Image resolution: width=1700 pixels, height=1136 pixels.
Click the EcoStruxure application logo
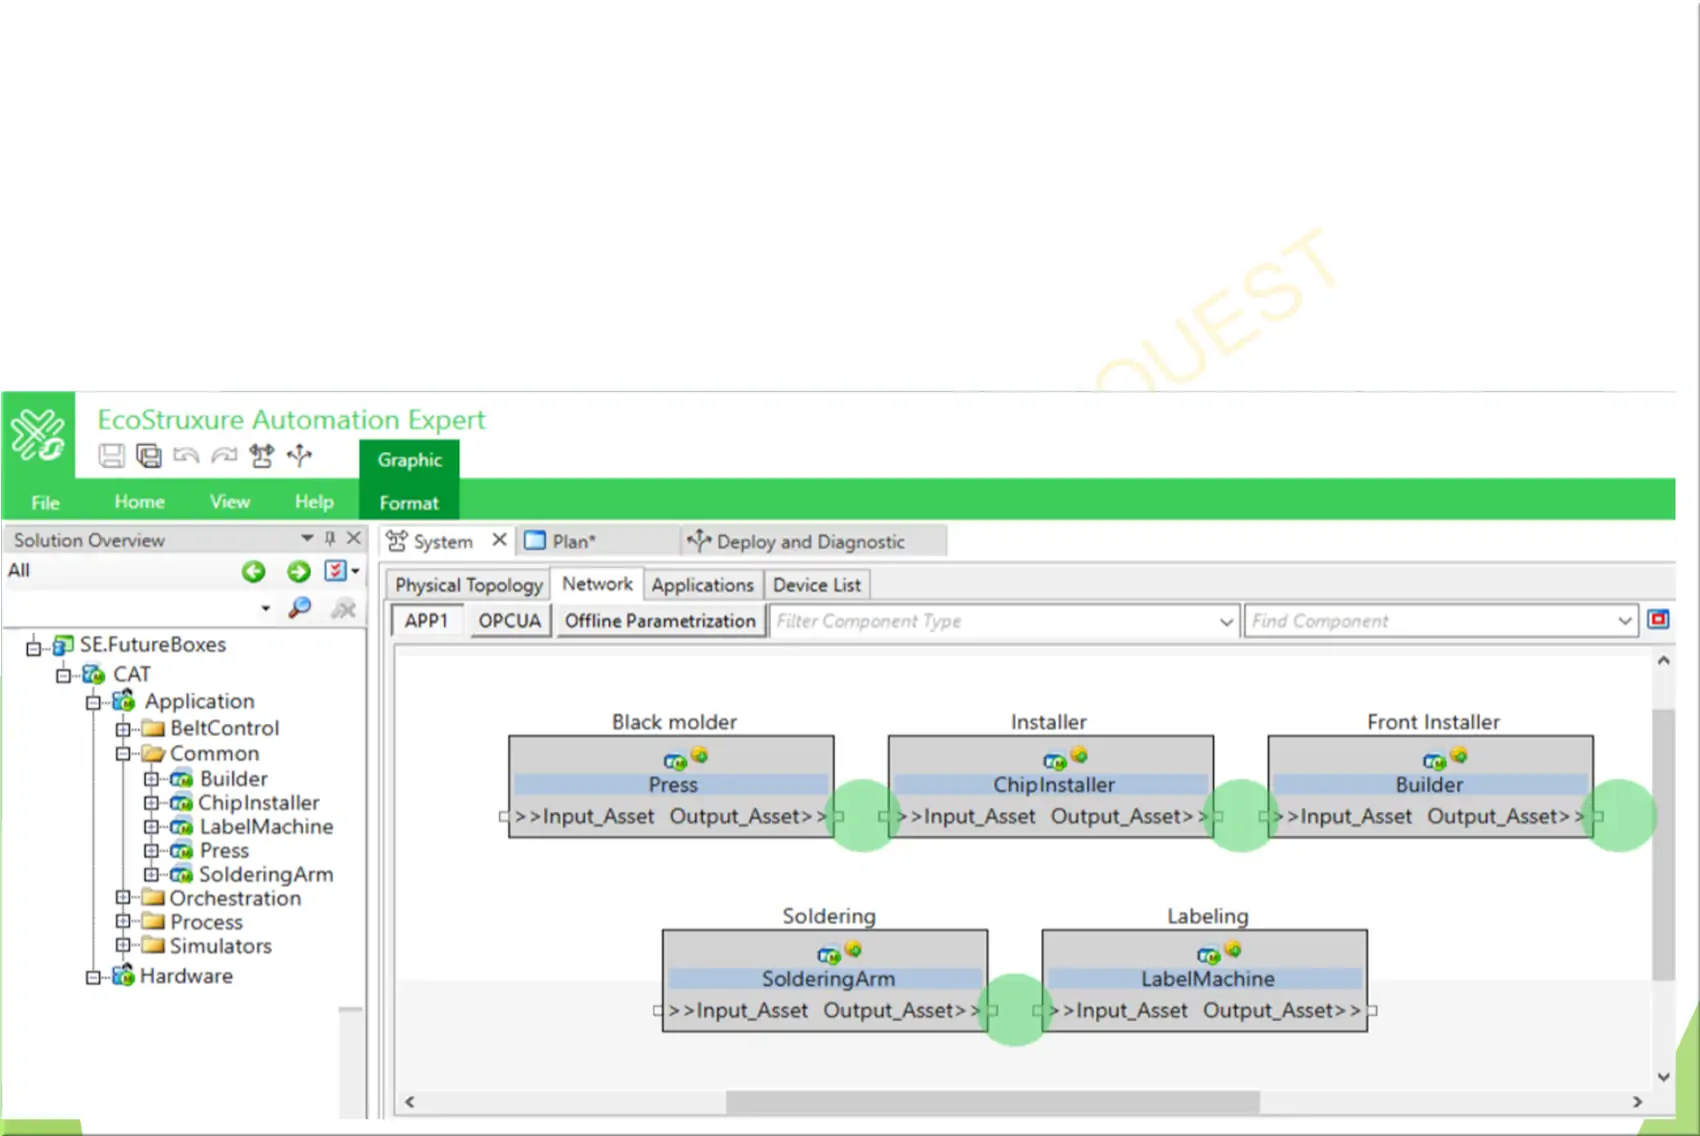[38, 435]
